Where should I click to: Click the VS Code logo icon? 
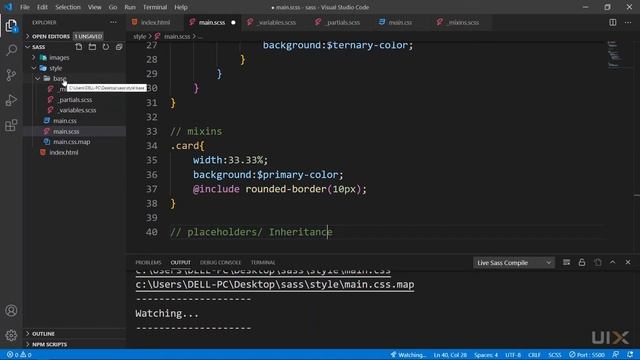8,7
